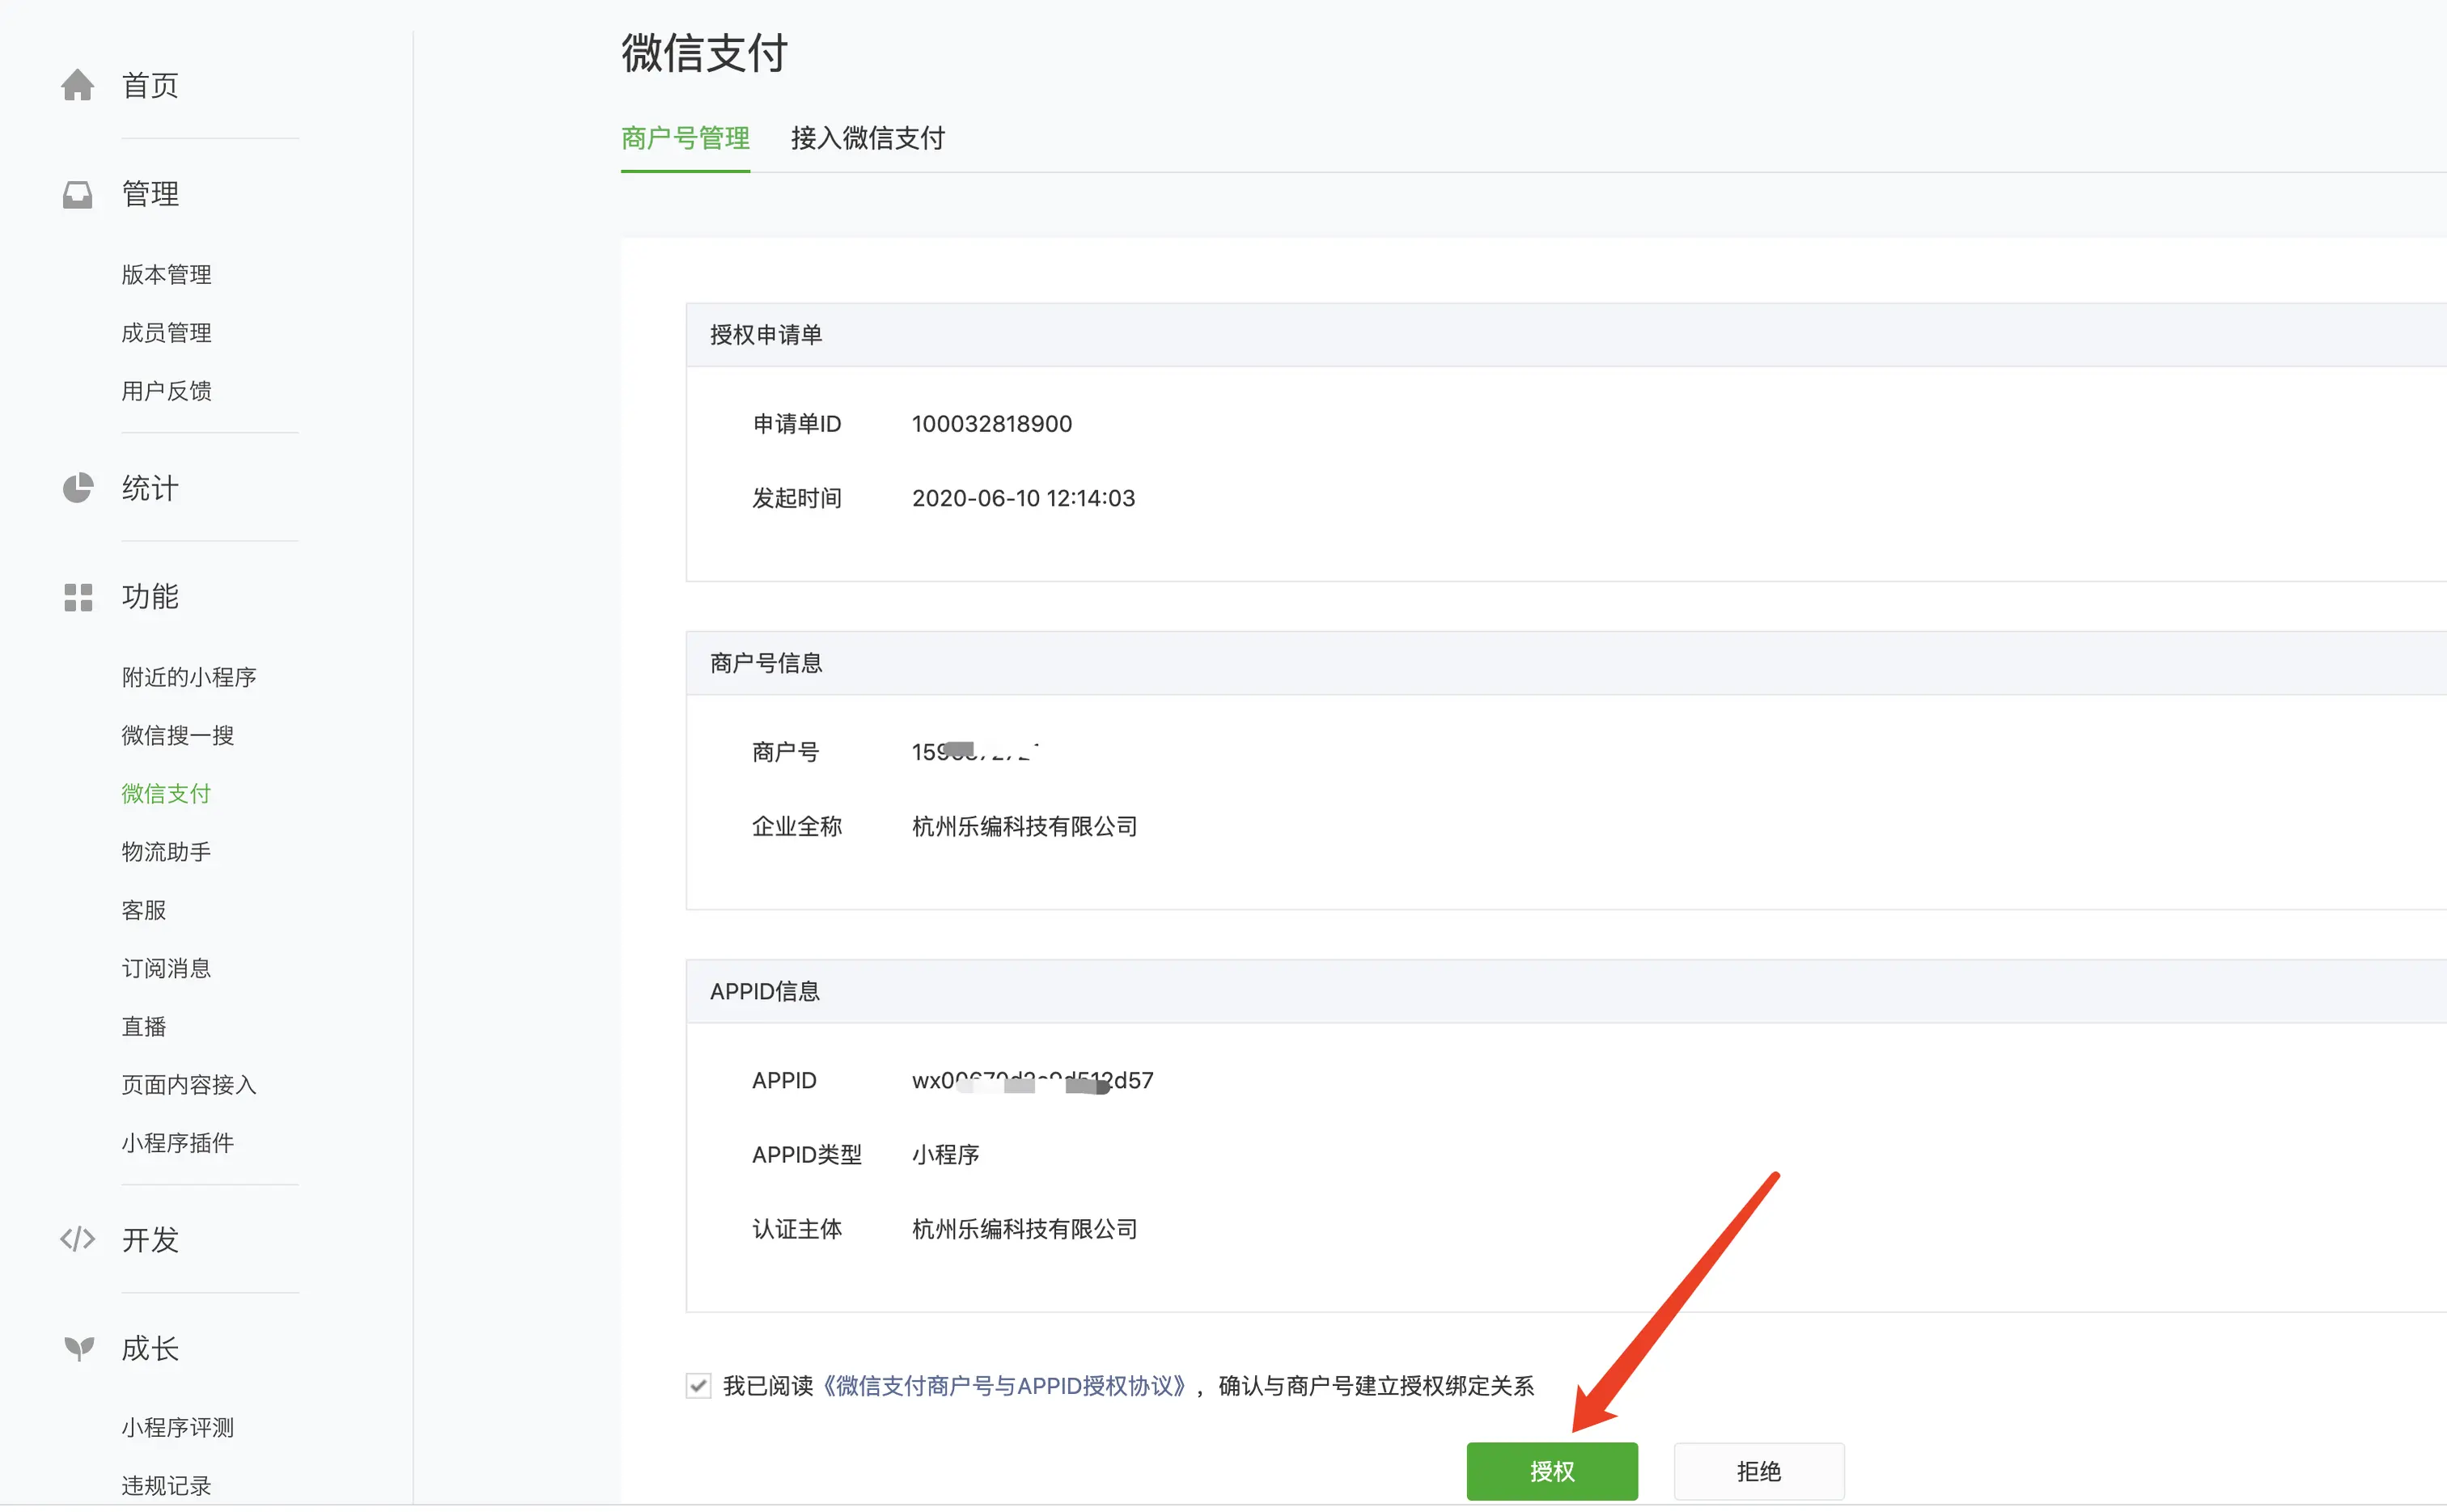Go to 订阅消息 page
The height and width of the screenshot is (1512, 2447).
click(166, 969)
